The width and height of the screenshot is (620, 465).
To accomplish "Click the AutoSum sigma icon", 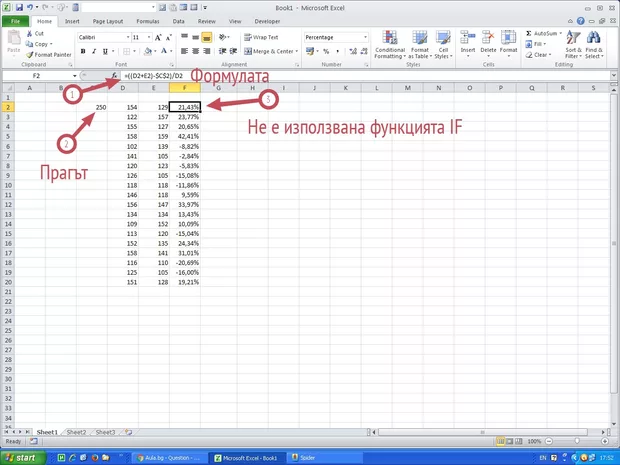I will (x=529, y=33).
